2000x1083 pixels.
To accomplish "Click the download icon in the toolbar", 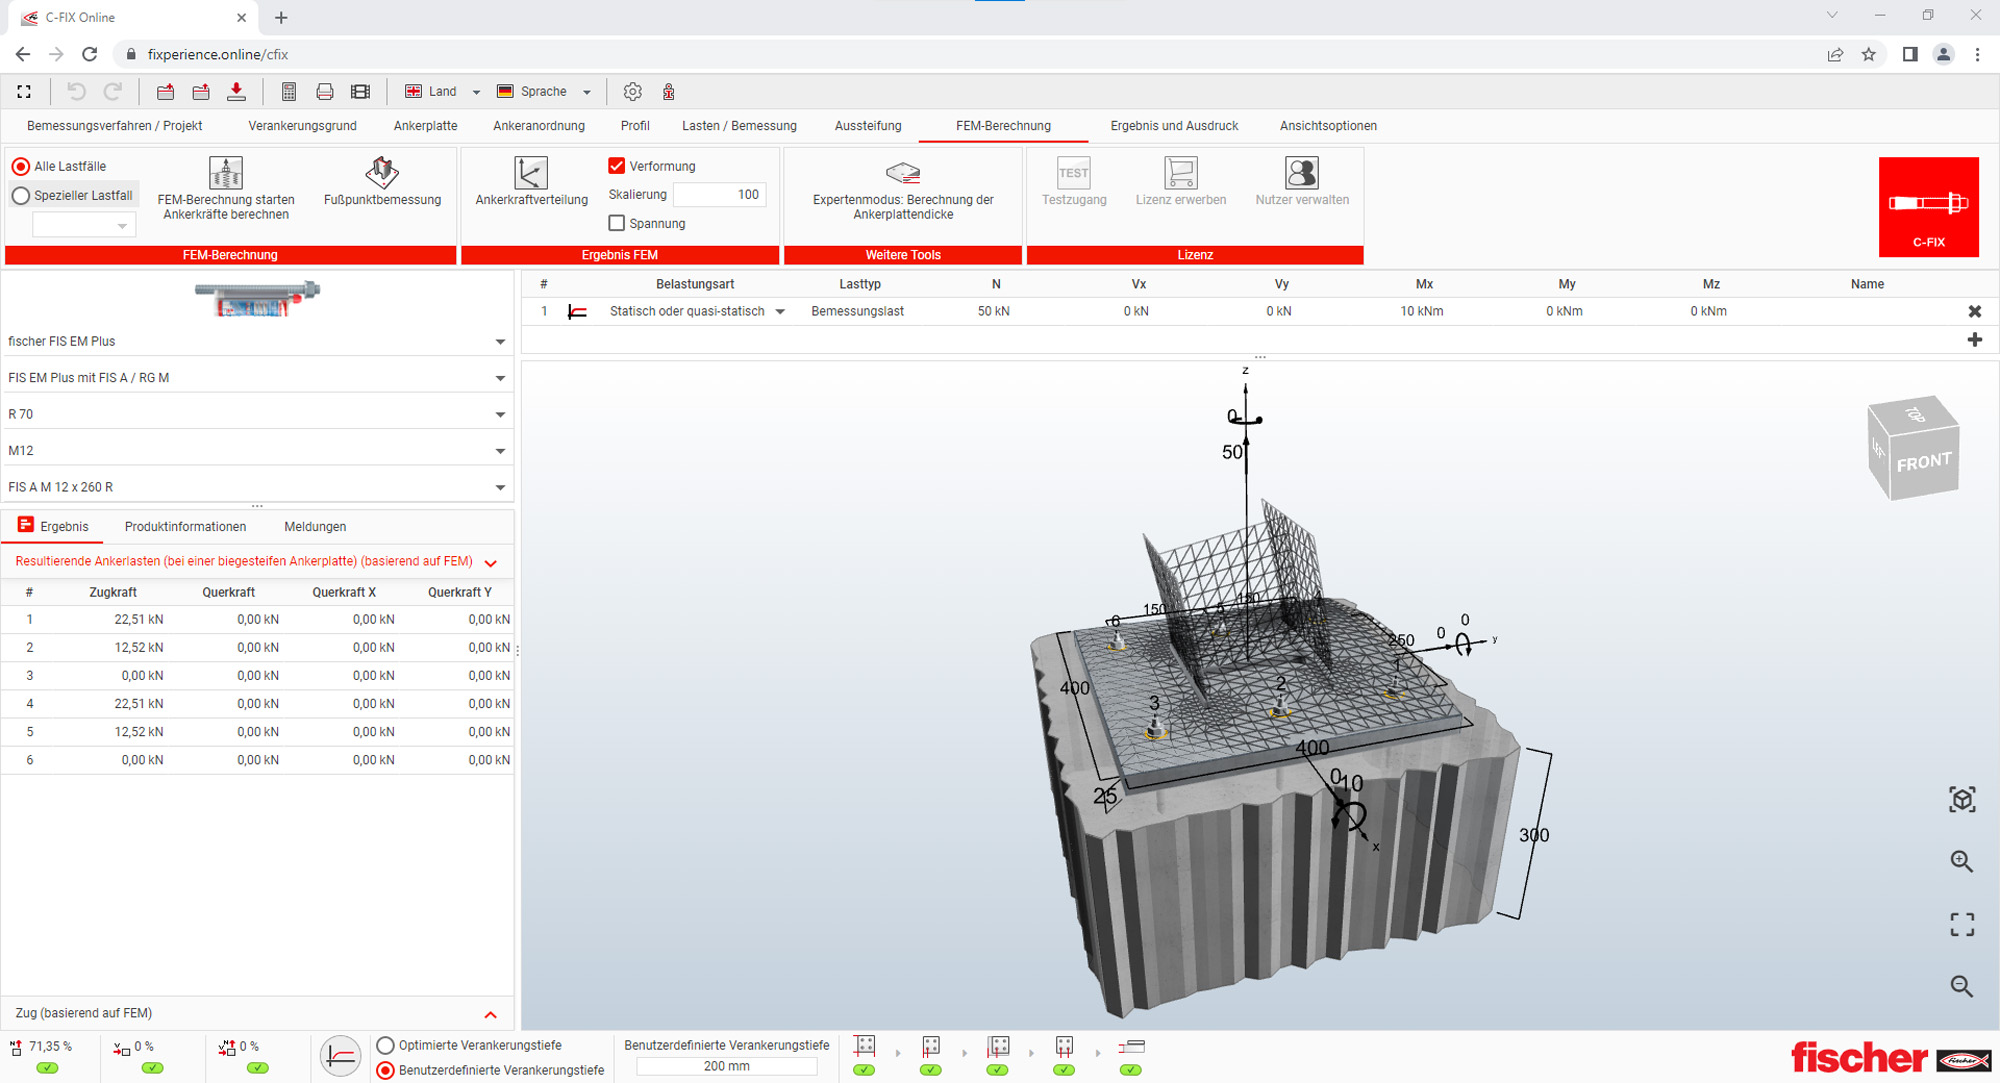I will 238,91.
